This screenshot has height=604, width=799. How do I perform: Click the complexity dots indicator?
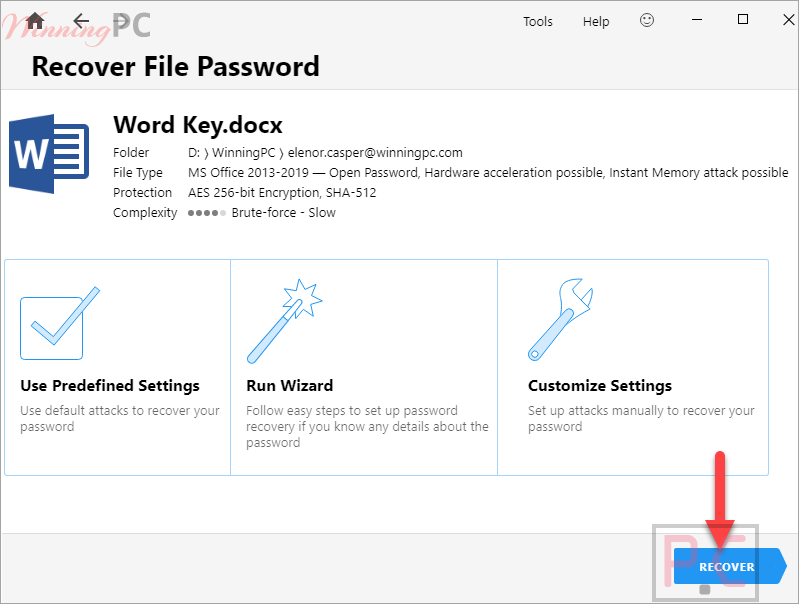tap(206, 213)
